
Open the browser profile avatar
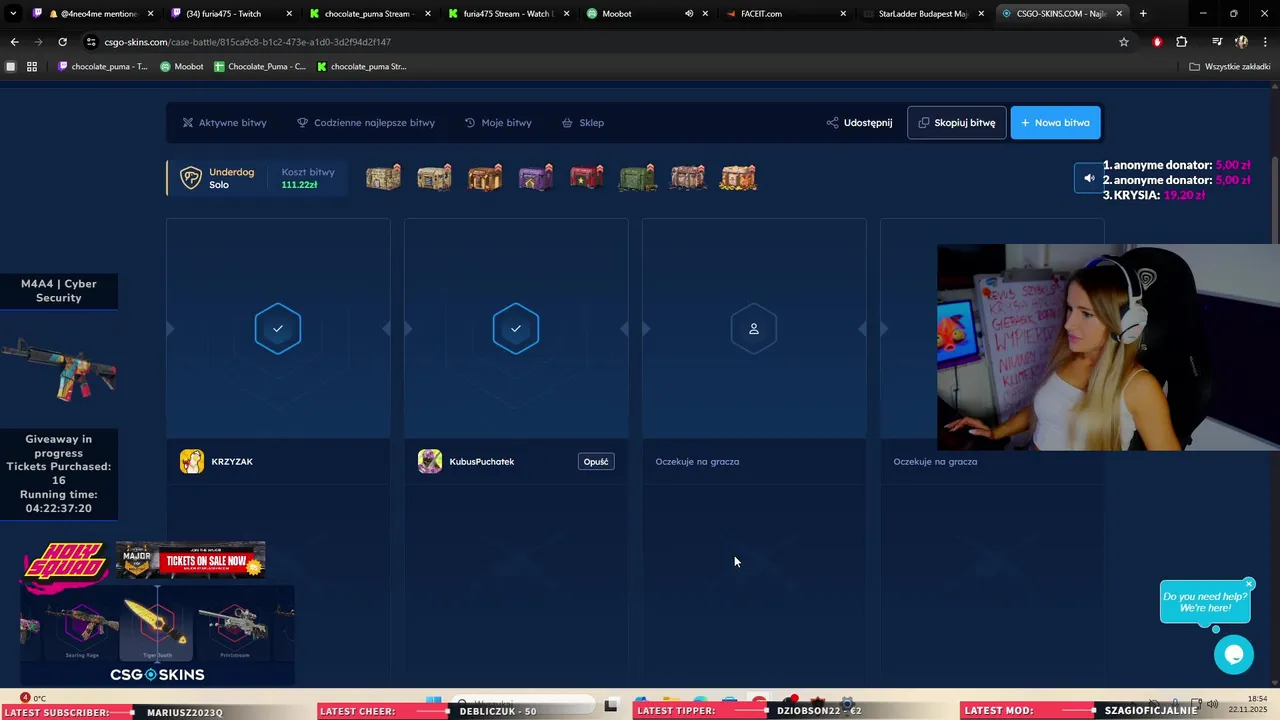[1241, 42]
